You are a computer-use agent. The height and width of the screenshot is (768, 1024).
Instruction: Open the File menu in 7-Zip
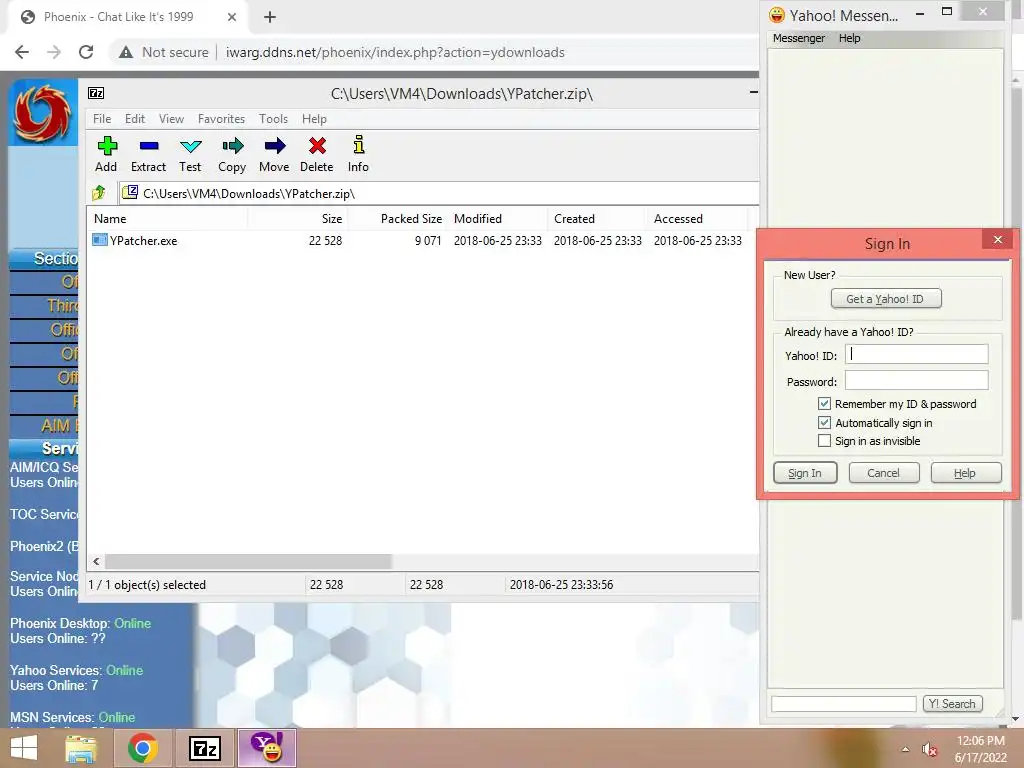click(x=102, y=119)
